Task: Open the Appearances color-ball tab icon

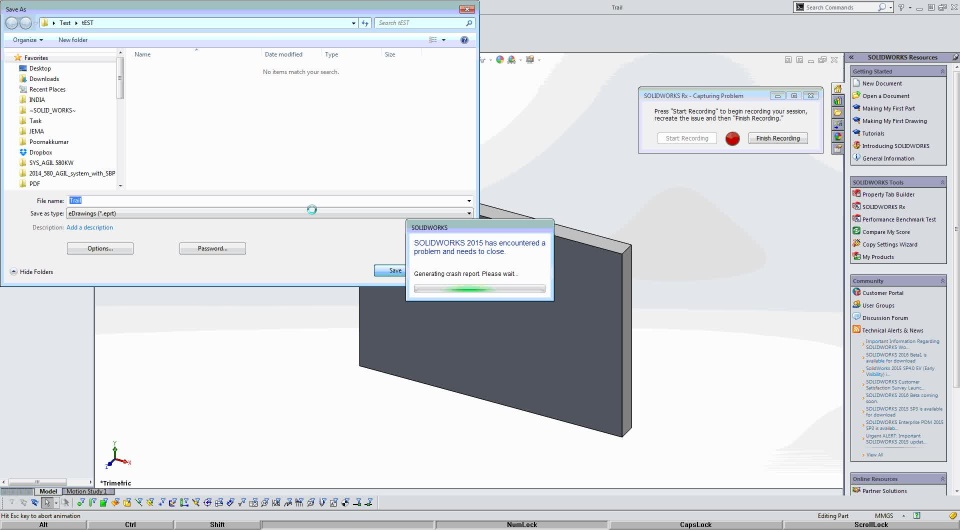Action: (837, 137)
